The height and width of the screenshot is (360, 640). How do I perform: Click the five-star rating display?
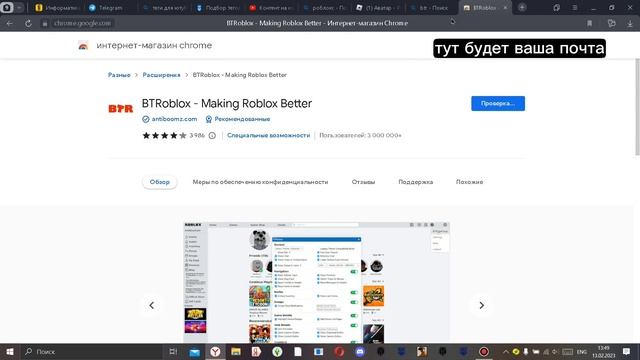[164, 136]
